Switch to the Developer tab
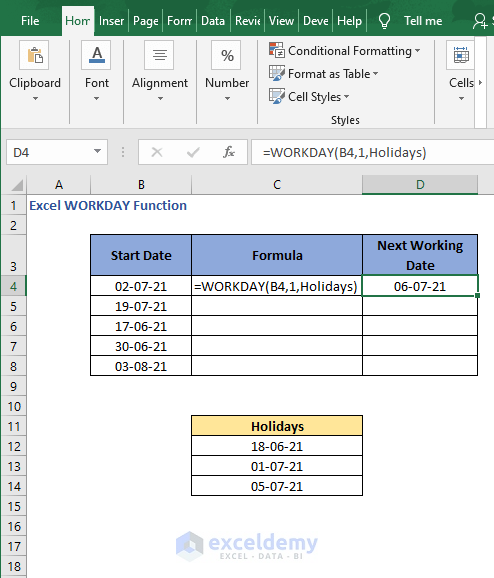 [316, 21]
